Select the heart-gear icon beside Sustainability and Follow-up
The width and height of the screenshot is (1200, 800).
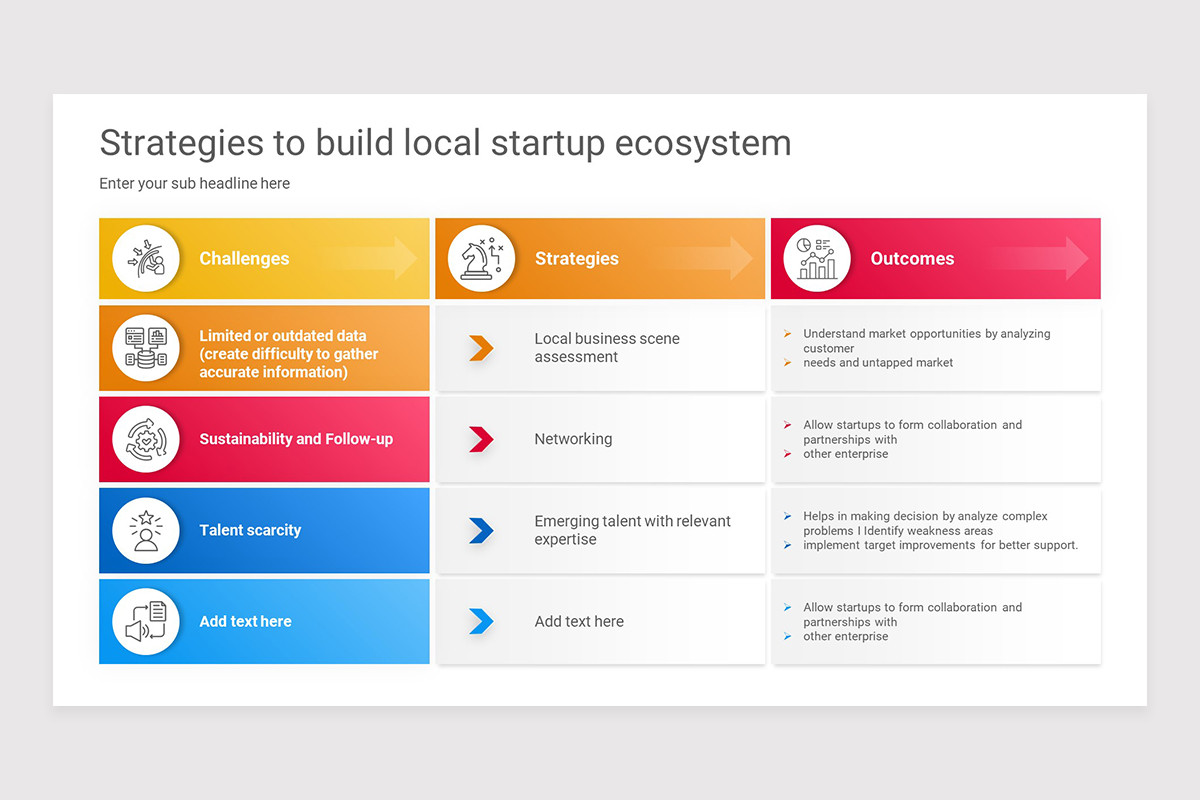[x=146, y=439]
